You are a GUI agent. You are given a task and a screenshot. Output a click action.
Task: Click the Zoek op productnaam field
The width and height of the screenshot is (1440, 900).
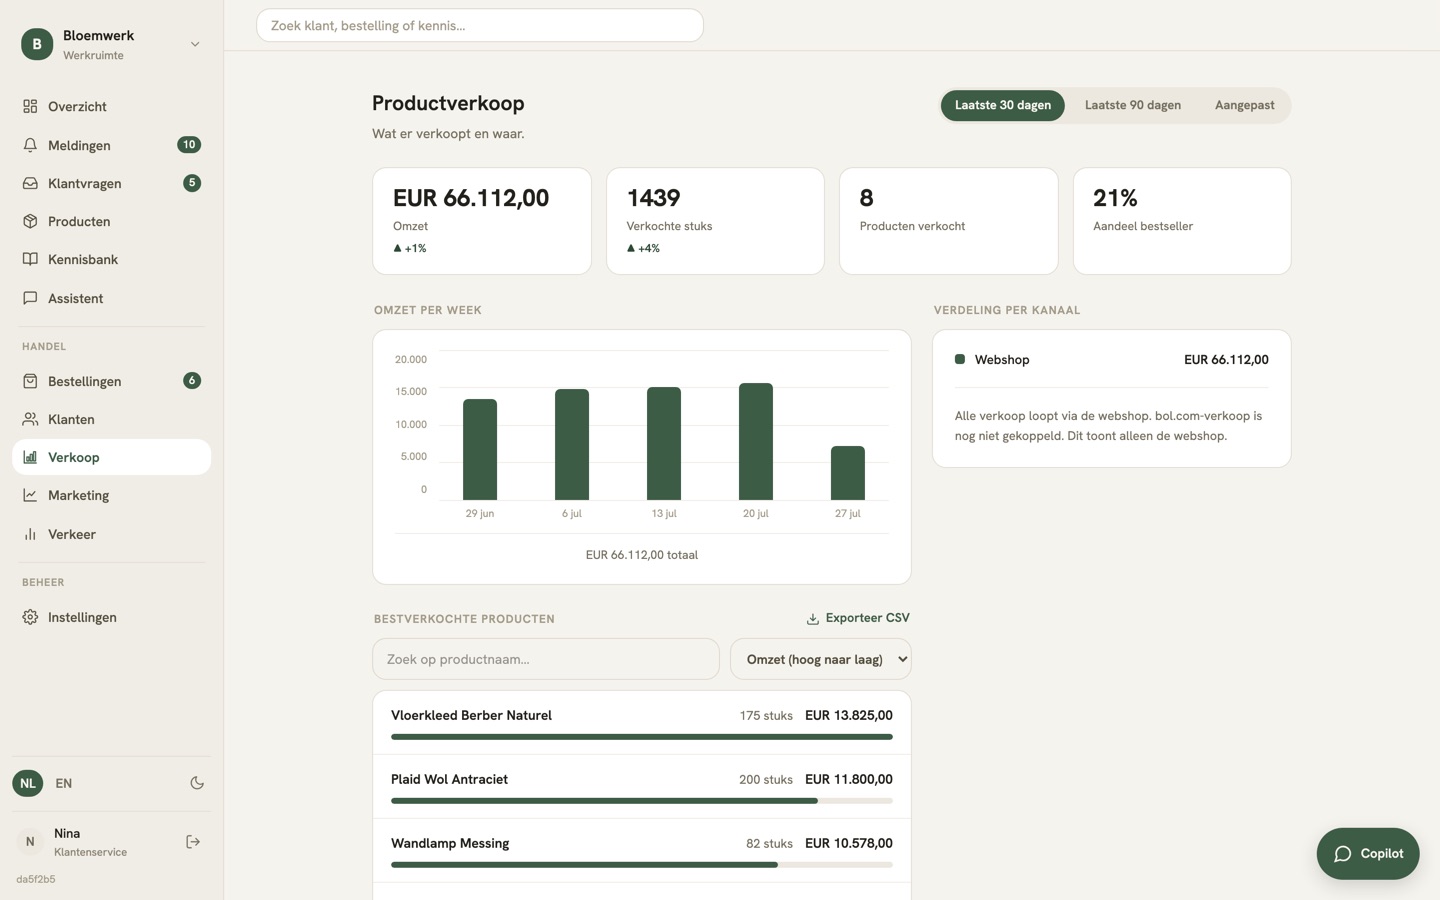click(546, 659)
